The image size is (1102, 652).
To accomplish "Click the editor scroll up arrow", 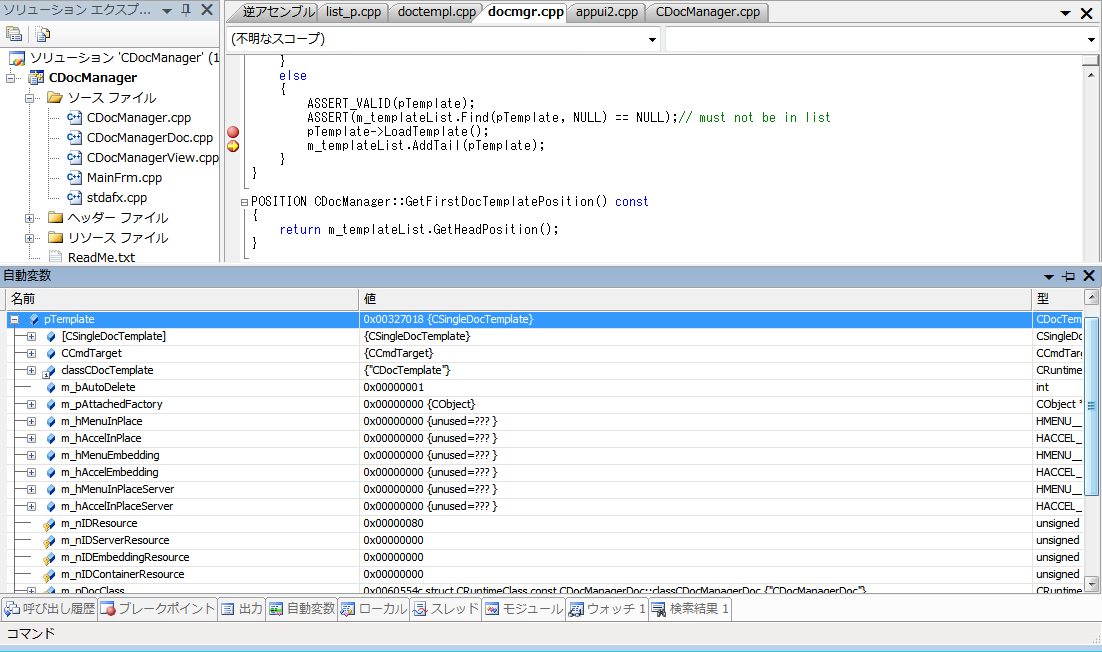I will click(1091, 74).
